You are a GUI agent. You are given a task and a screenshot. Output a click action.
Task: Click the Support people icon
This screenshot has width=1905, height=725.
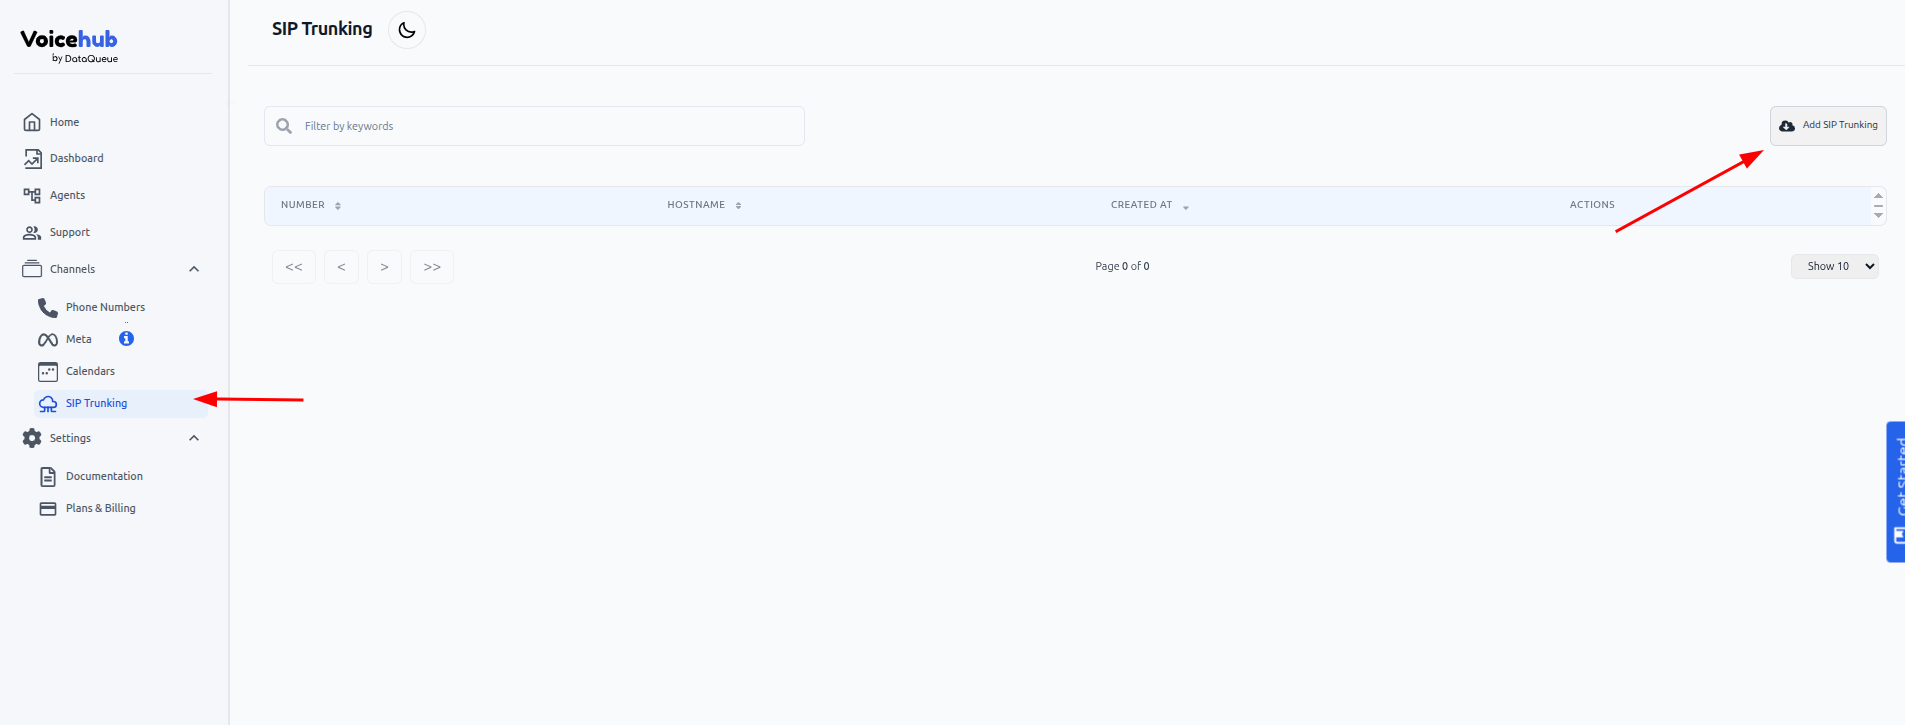click(x=32, y=233)
